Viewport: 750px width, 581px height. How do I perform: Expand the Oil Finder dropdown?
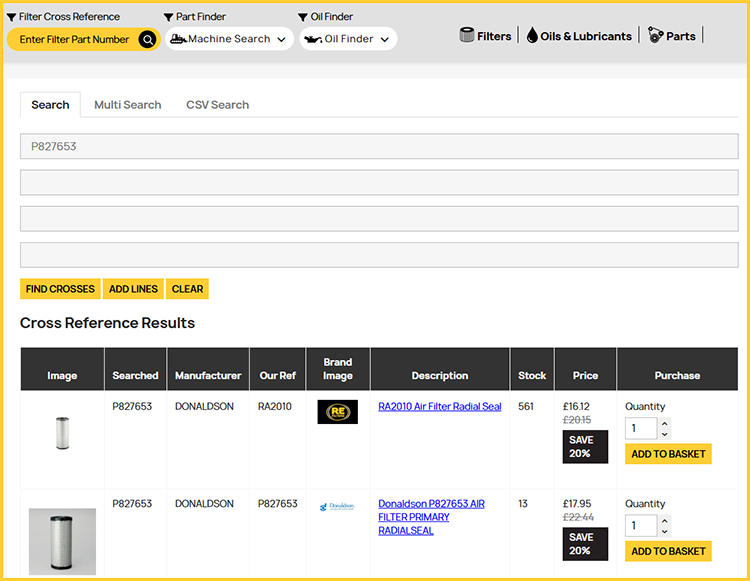pos(385,40)
